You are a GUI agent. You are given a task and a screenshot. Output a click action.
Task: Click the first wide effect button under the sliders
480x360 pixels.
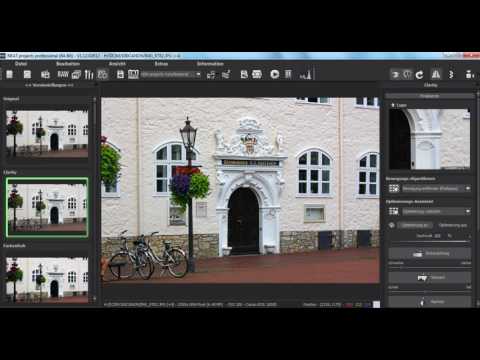430,254
